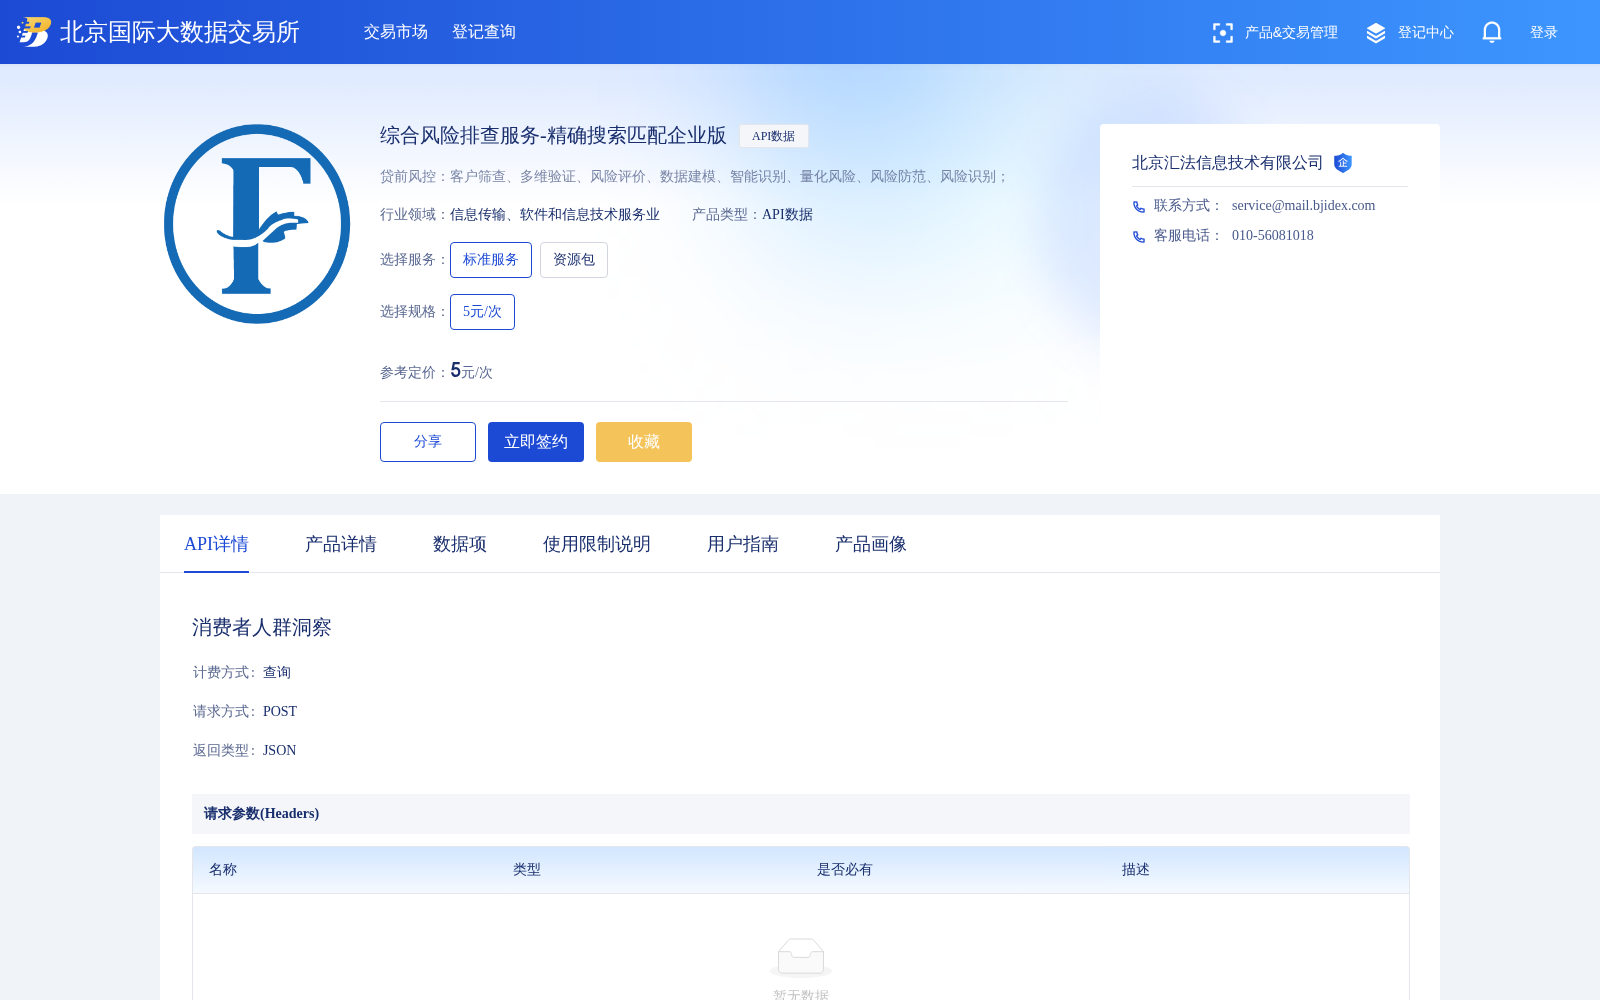
Task: Click 登录 to sign in
Action: click(x=1544, y=33)
